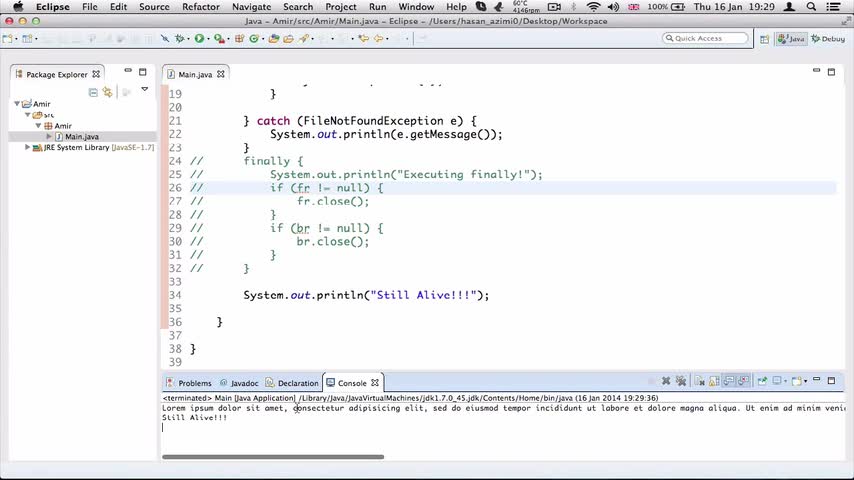
Task: Click the New Java Package icon
Action: click(239, 39)
